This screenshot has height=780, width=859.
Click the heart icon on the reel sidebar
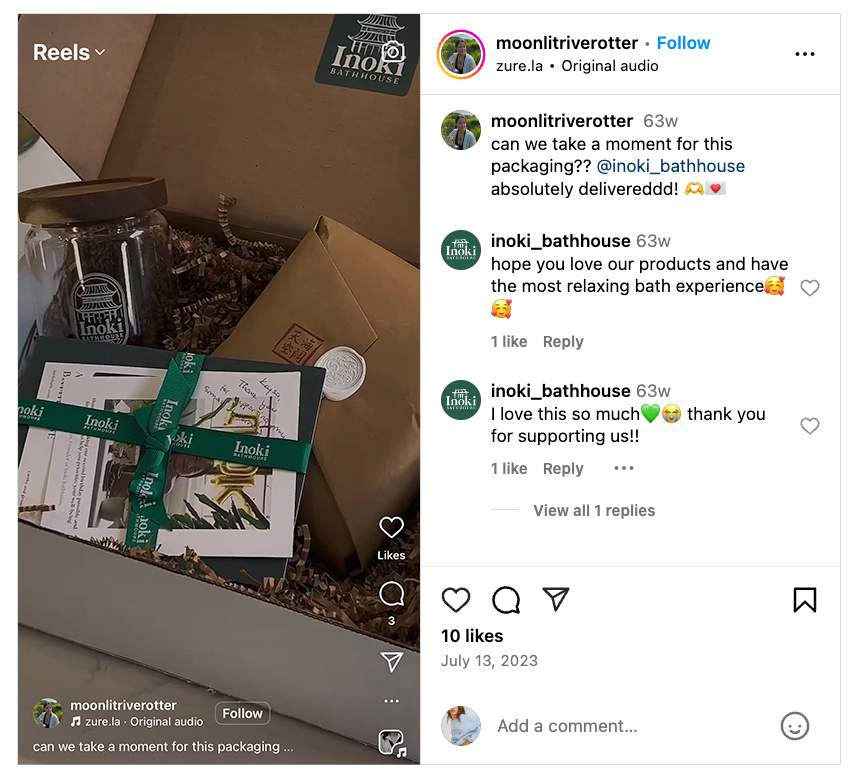click(x=391, y=528)
